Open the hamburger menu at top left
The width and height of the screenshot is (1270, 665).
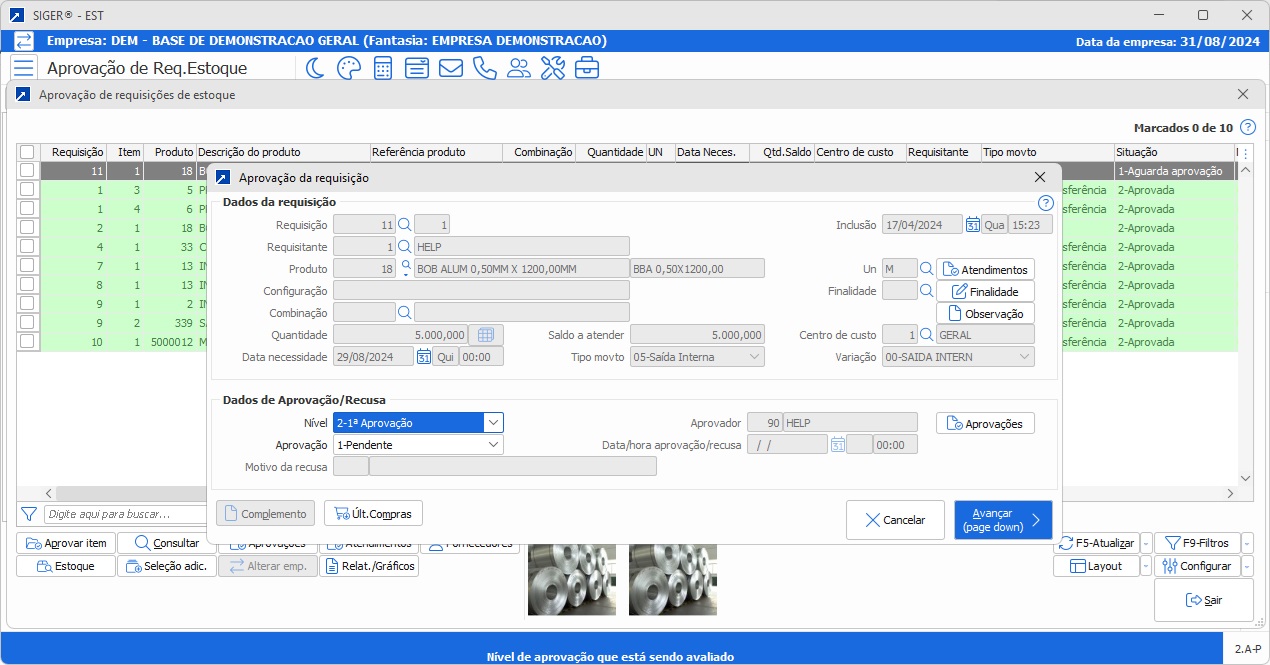(x=24, y=68)
